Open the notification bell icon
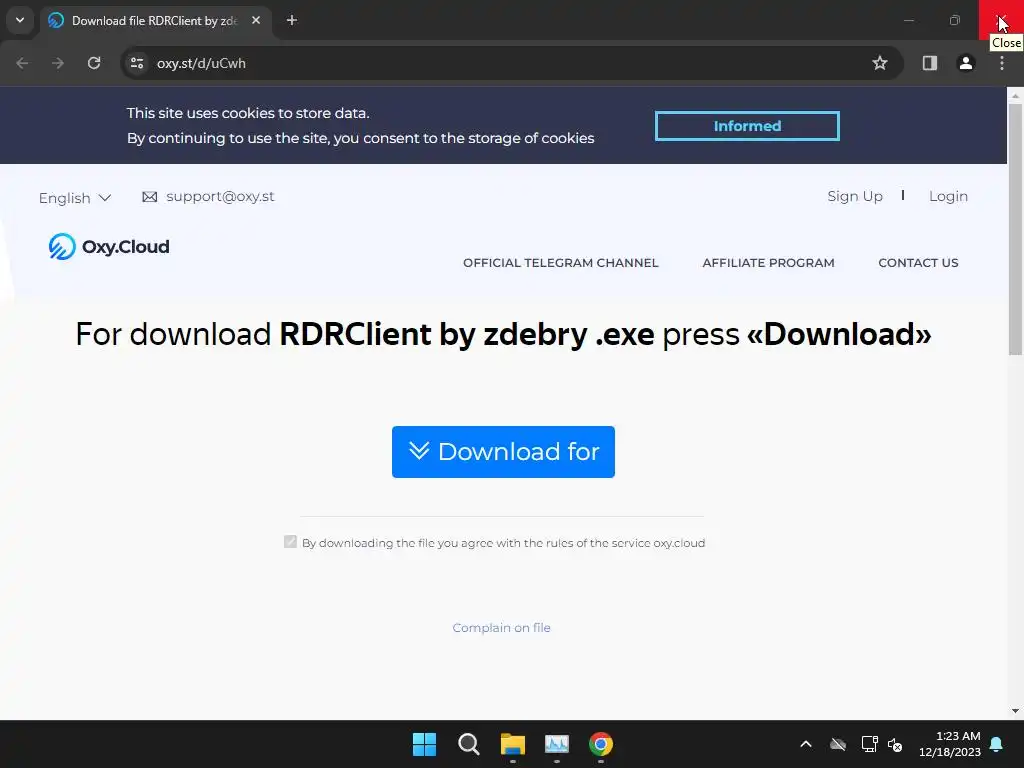Viewport: 1024px width, 768px height. coord(997,744)
